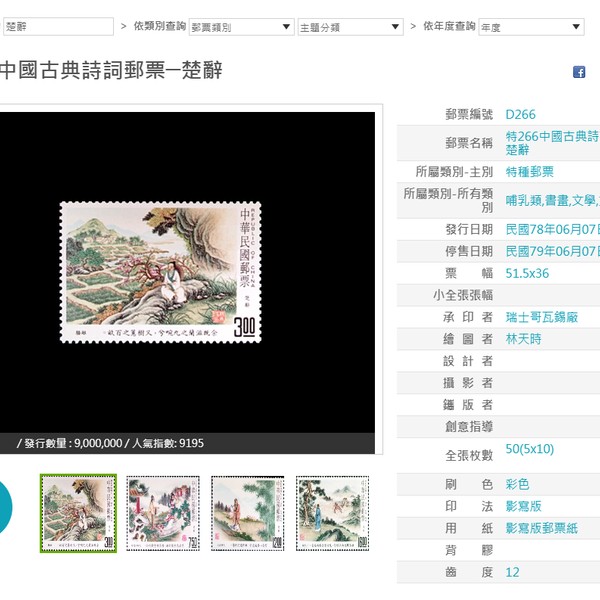Share page via Facebook icon
Viewport: 600px width, 600px height.
pos(579,72)
